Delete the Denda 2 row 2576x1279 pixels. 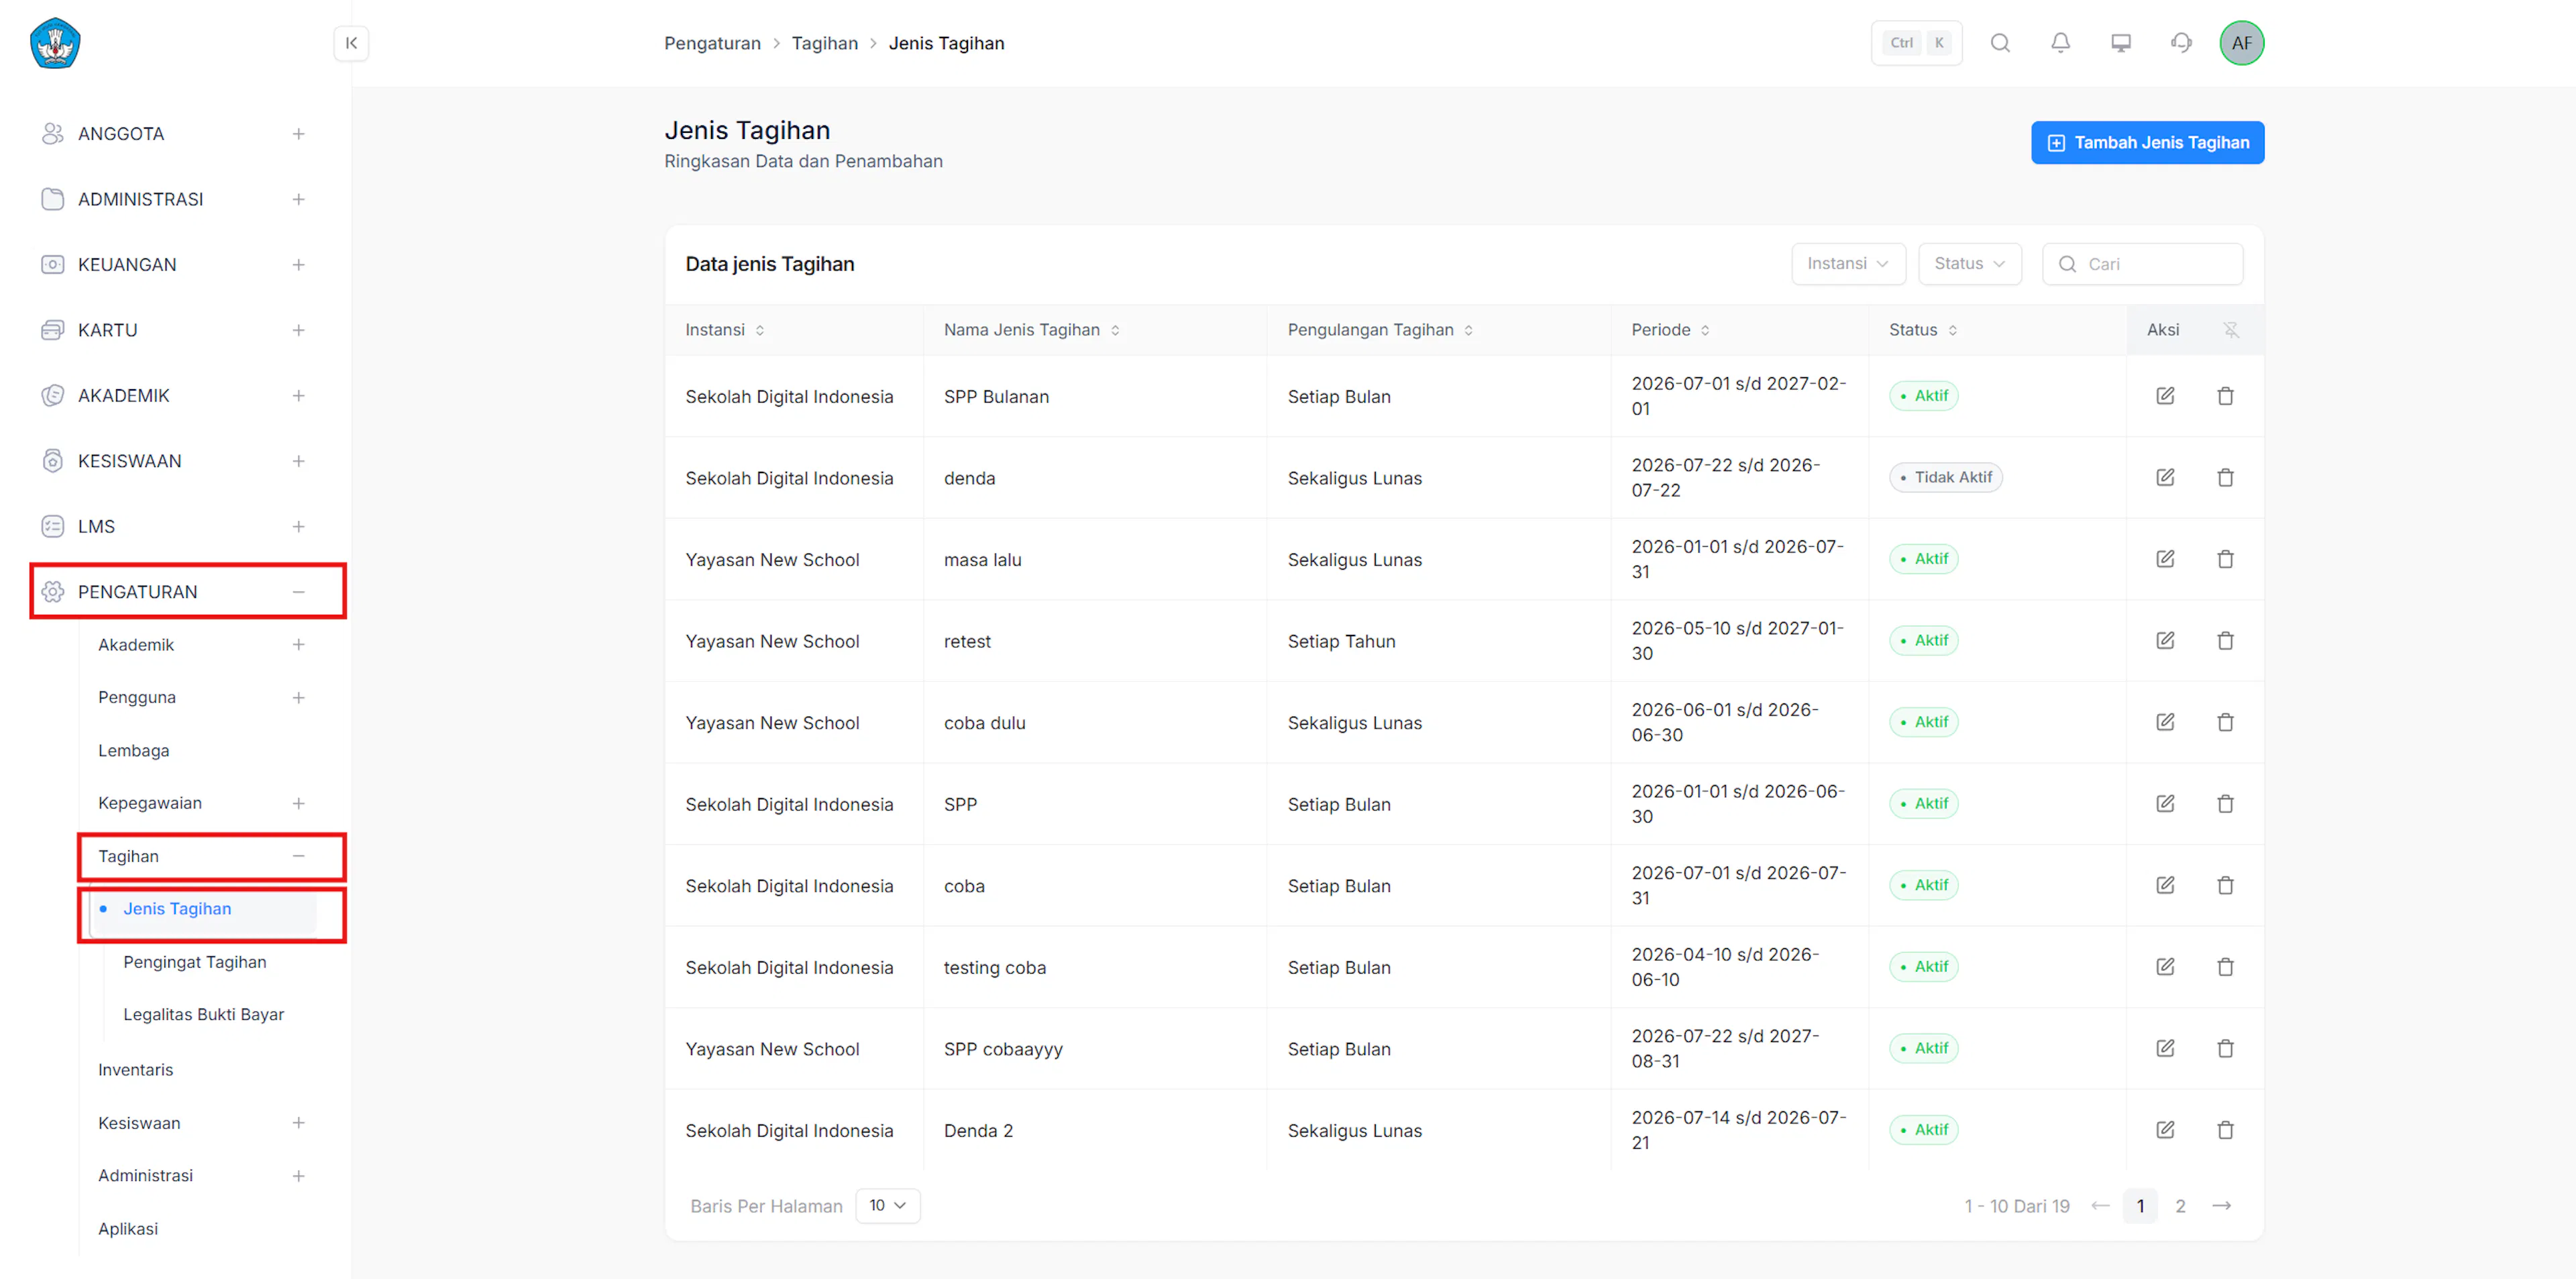[2225, 1130]
